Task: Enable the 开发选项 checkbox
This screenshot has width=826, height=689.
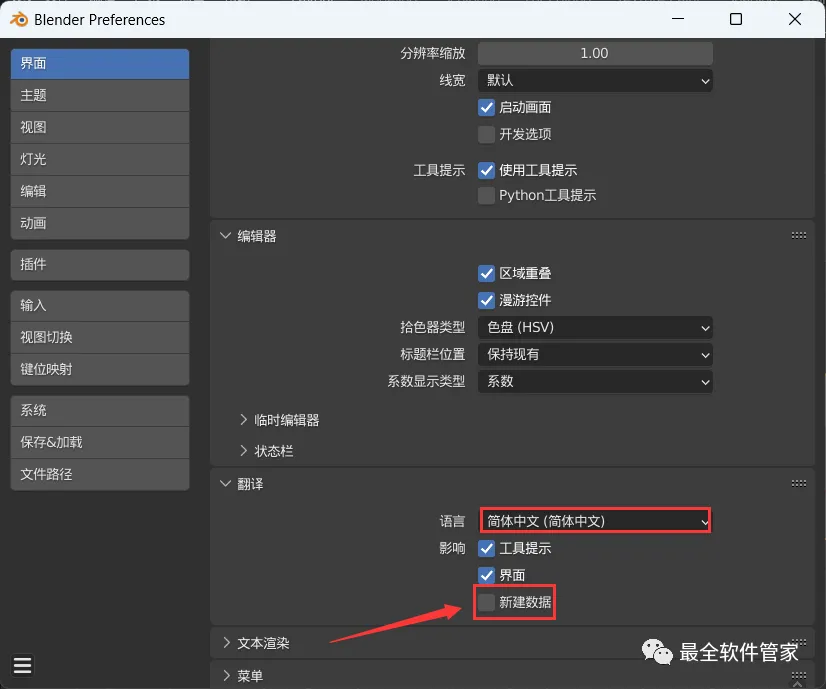Action: [x=486, y=134]
